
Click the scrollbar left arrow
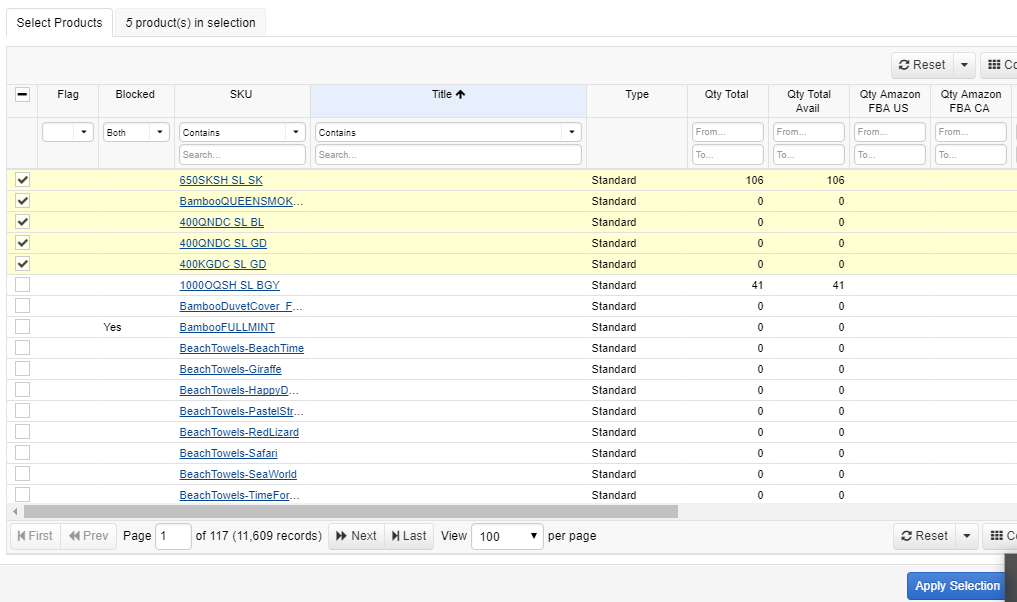point(15,512)
